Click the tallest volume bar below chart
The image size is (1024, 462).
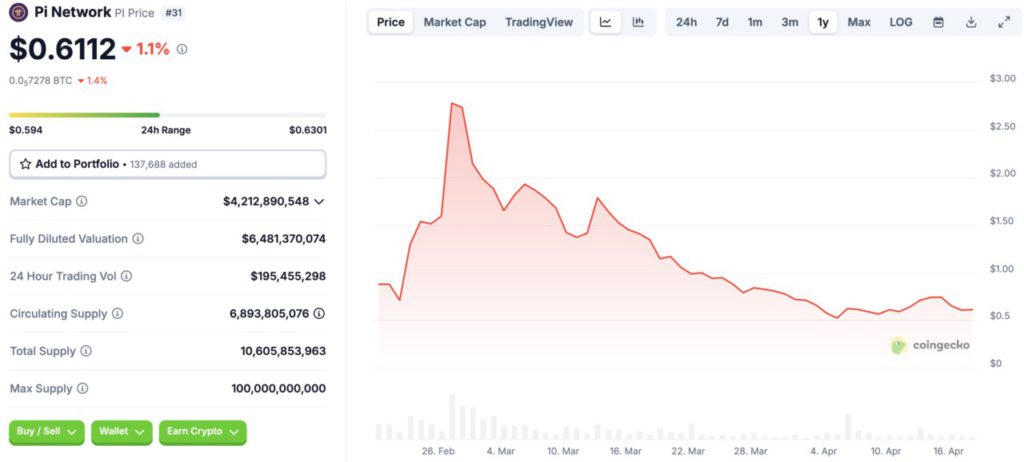[451, 417]
